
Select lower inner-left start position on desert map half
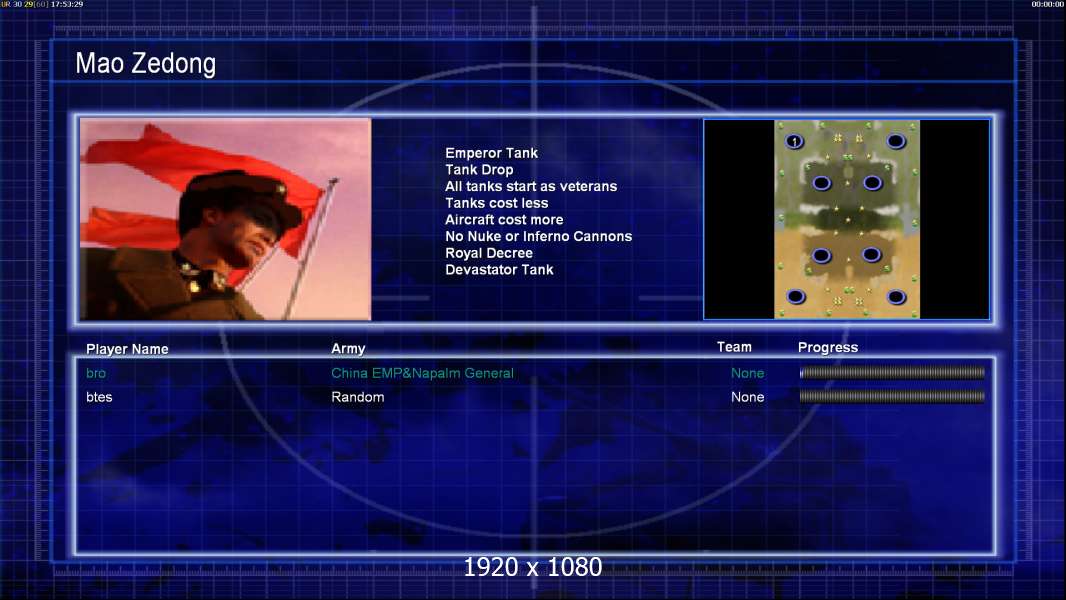pyautogui.click(x=821, y=255)
